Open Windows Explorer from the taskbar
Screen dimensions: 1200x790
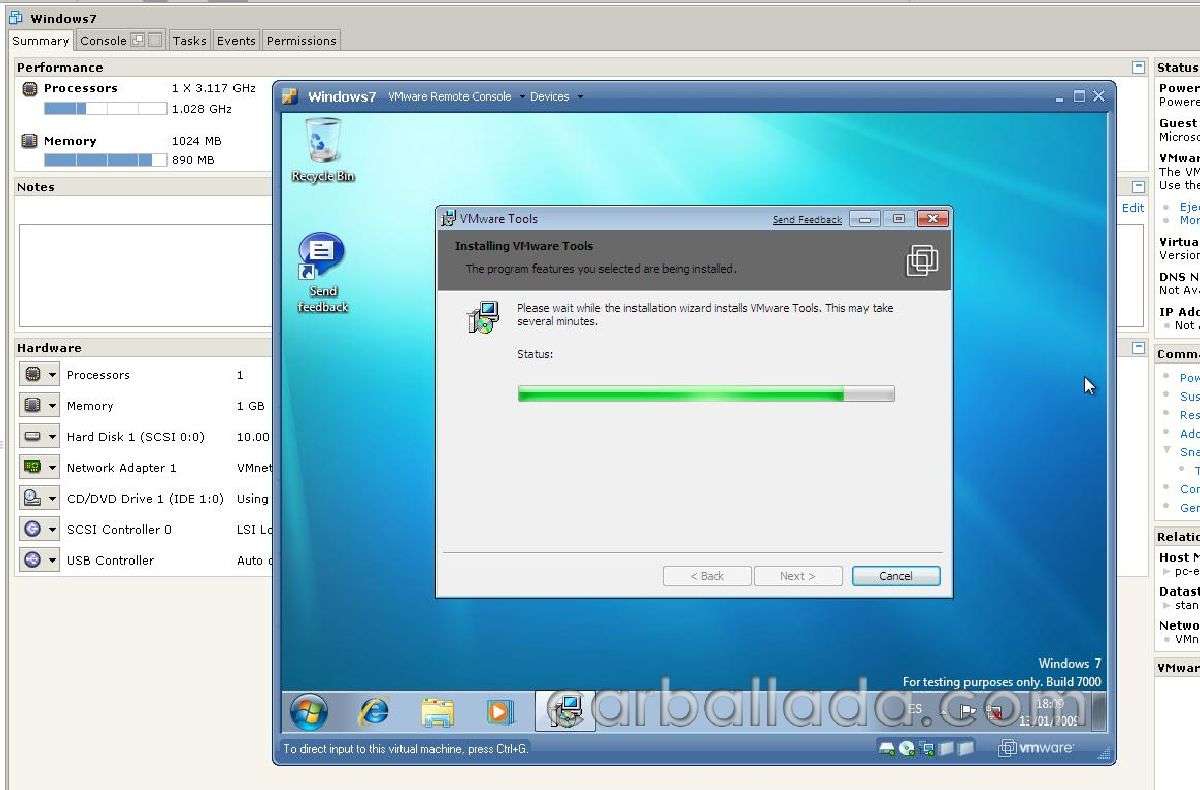pos(437,712)
